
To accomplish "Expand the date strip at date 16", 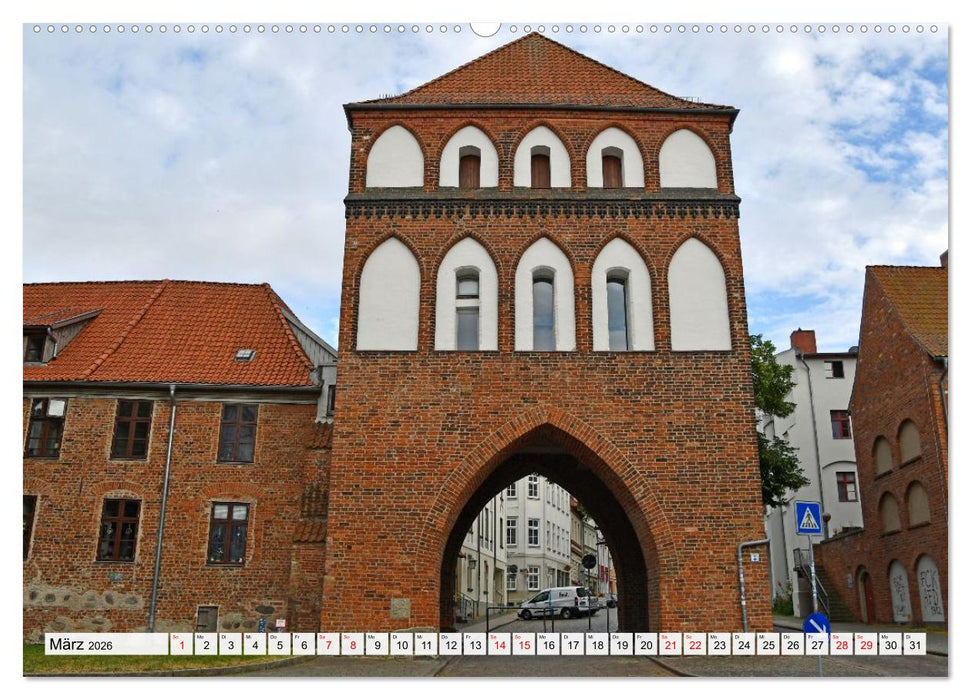I will point(547,646).
